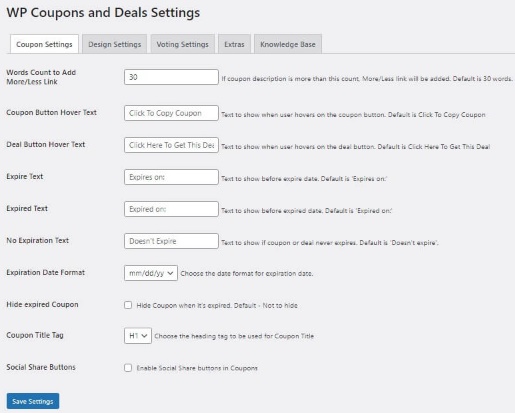Enable the Social Share Buttons checkbox
This screenshot has height=413, width=515.
pyautogui.click(x=128, y=368)
